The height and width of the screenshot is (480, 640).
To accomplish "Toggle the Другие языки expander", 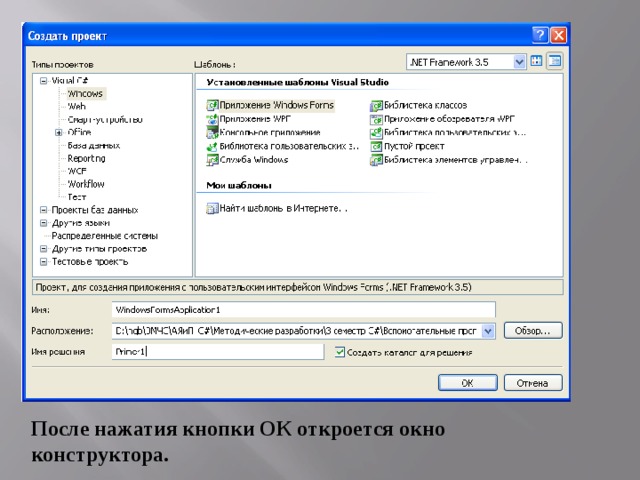I will coord(43,223).
